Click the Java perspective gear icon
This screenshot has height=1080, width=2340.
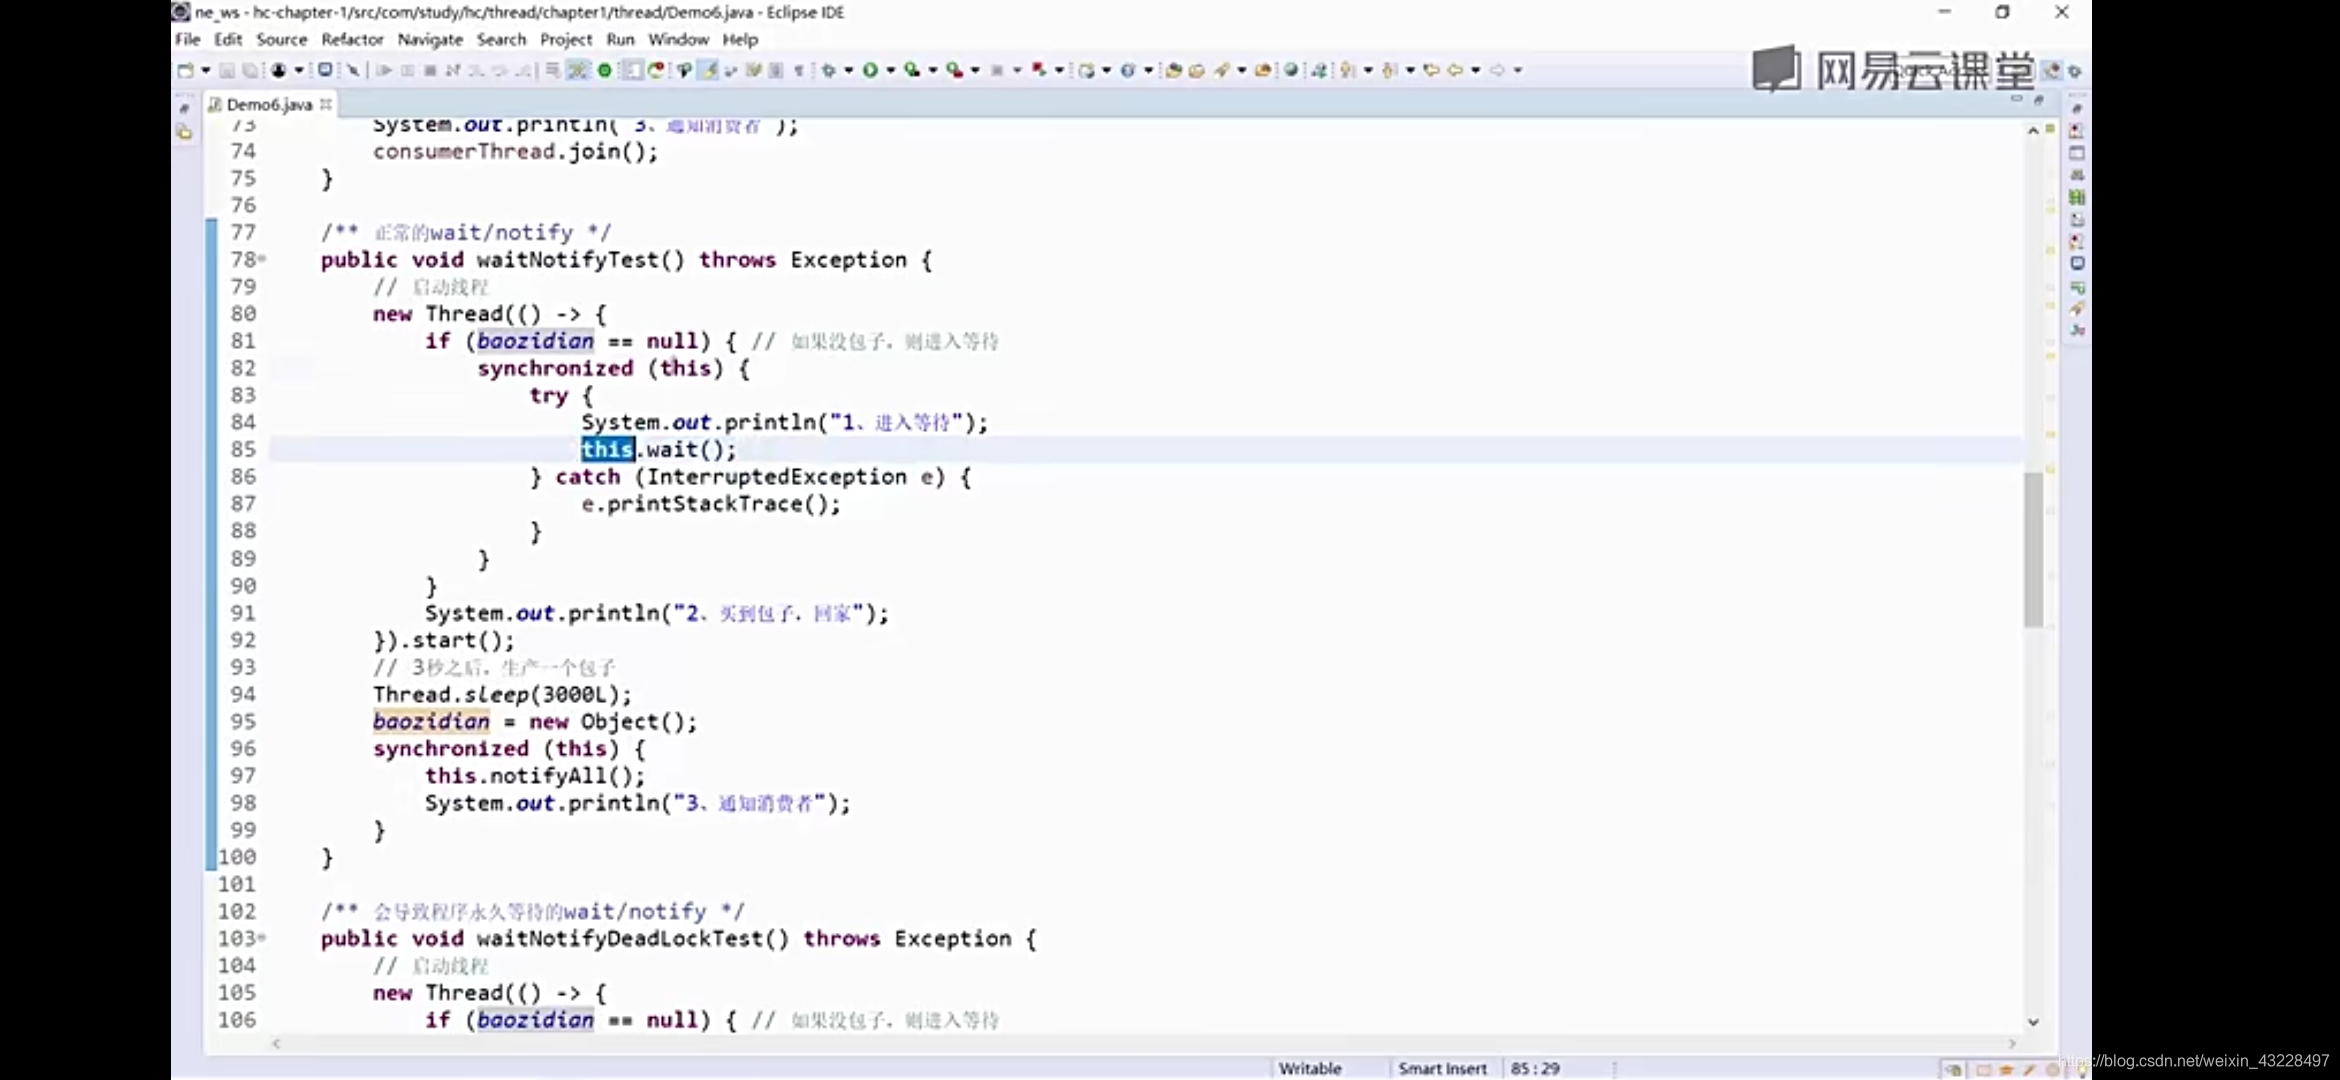click(2075, 70)
